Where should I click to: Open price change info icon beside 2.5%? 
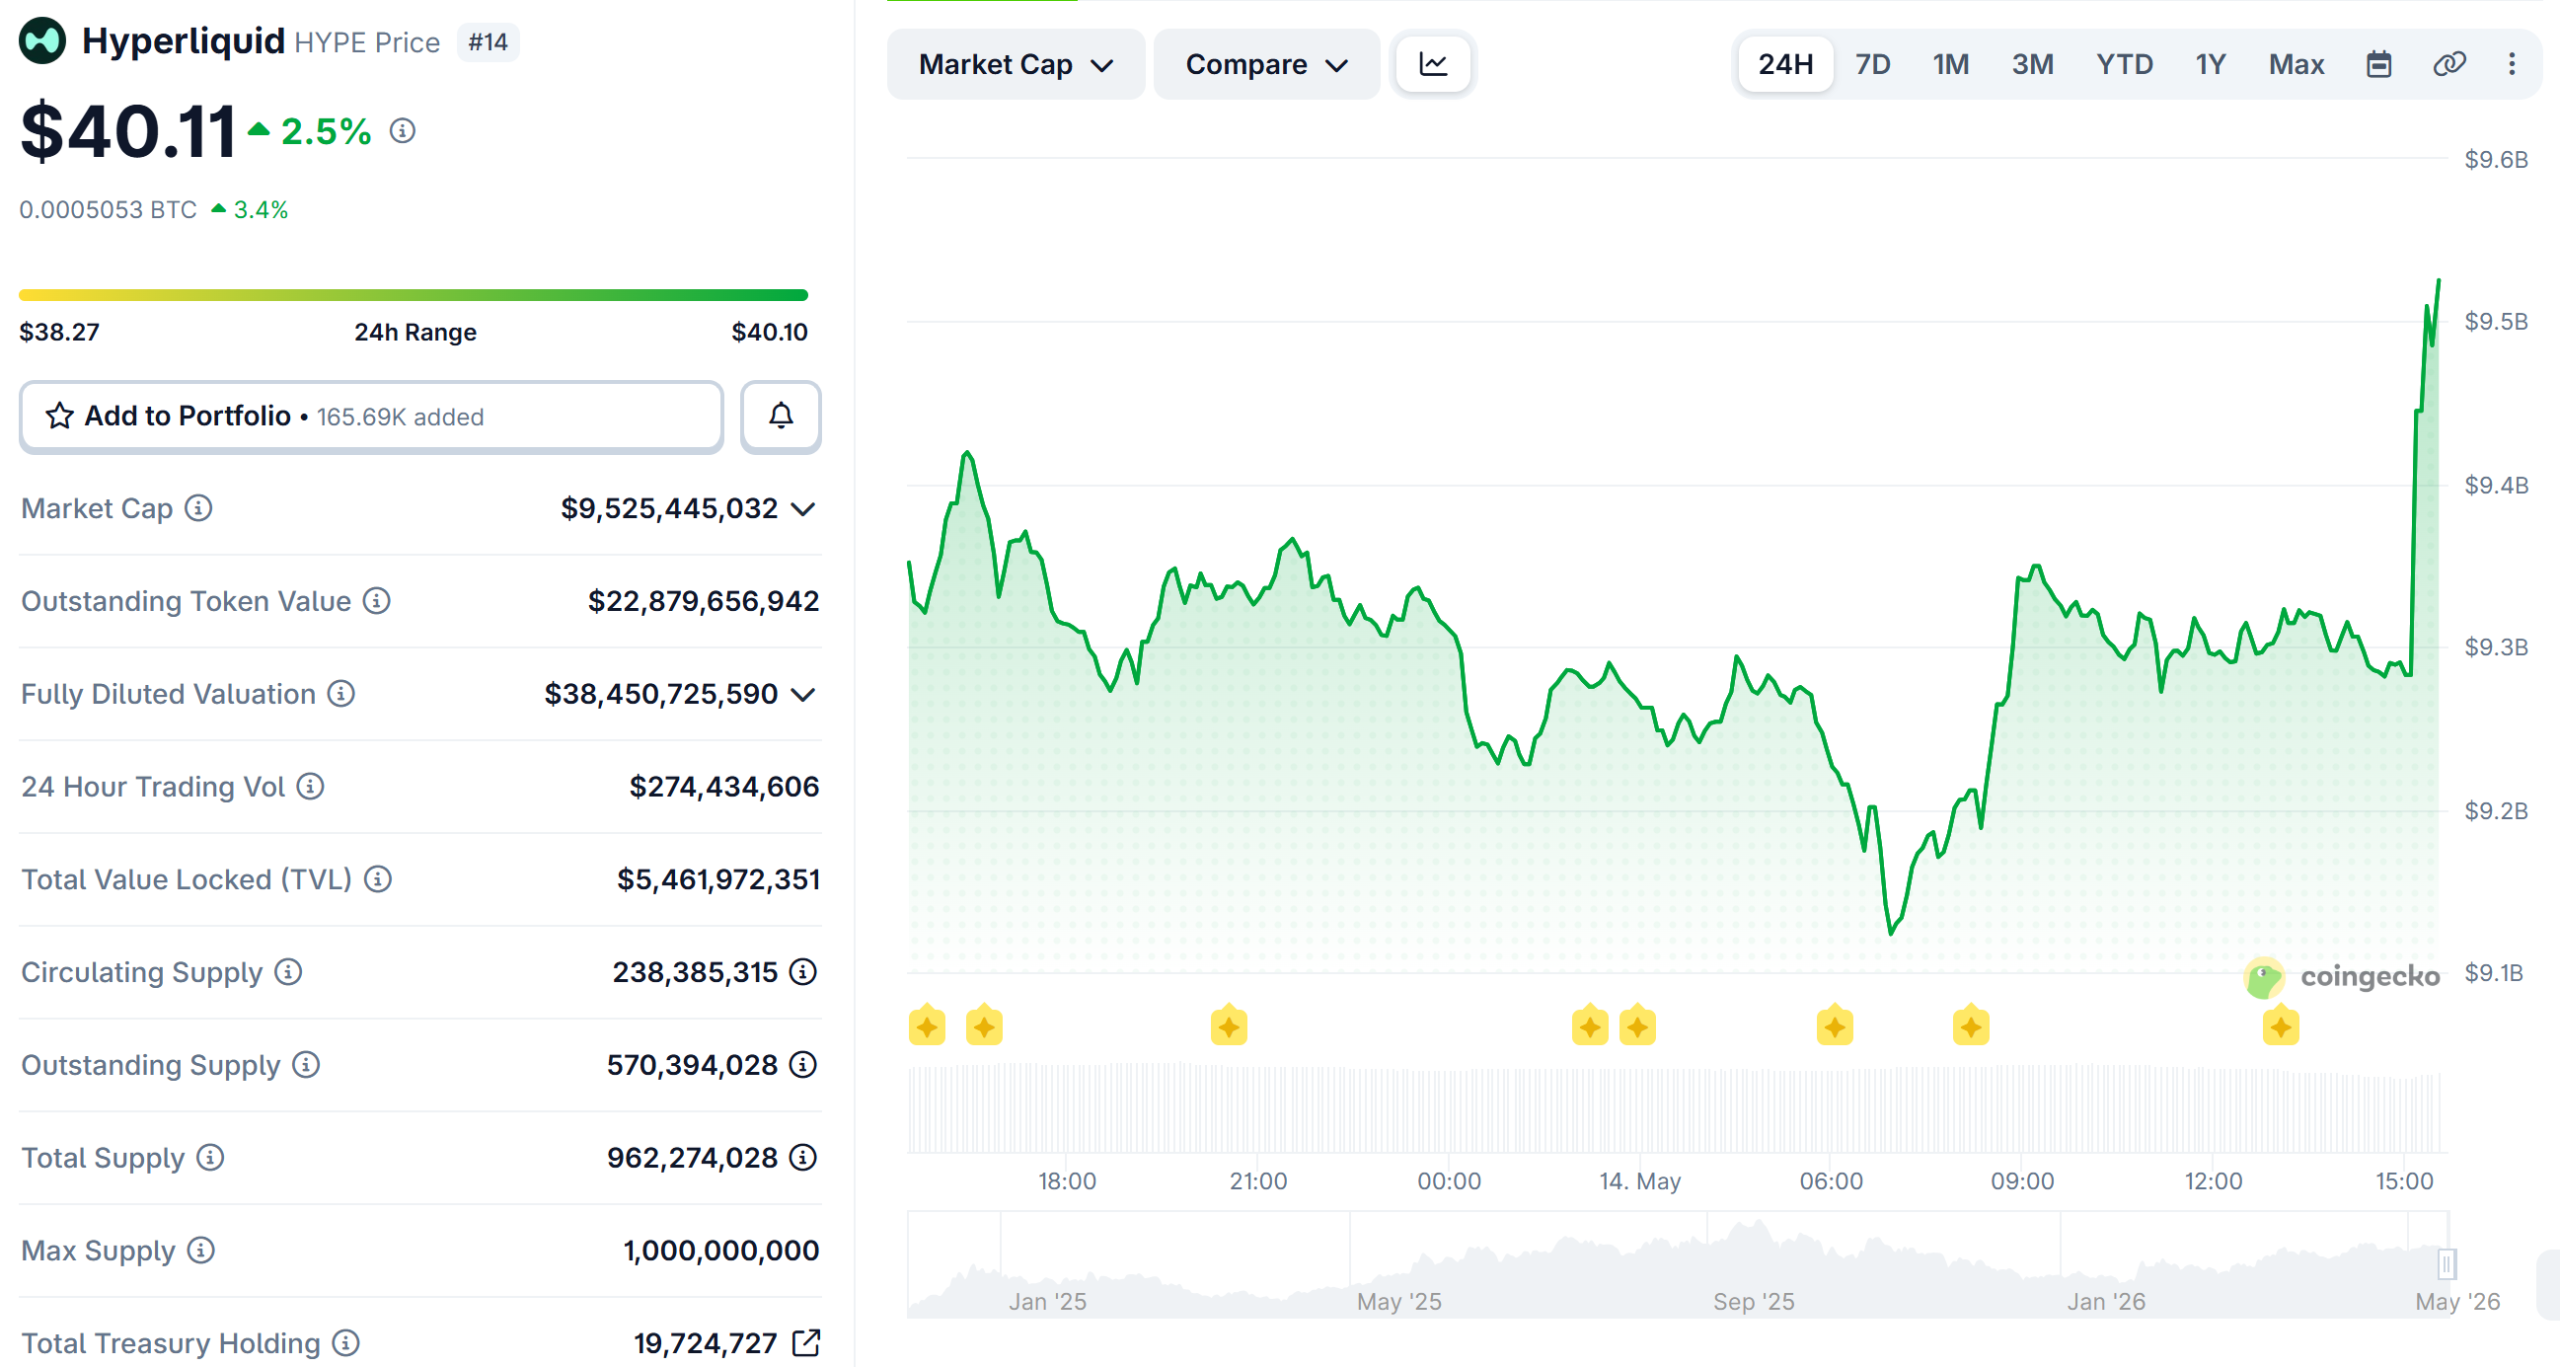coord(403,131)
